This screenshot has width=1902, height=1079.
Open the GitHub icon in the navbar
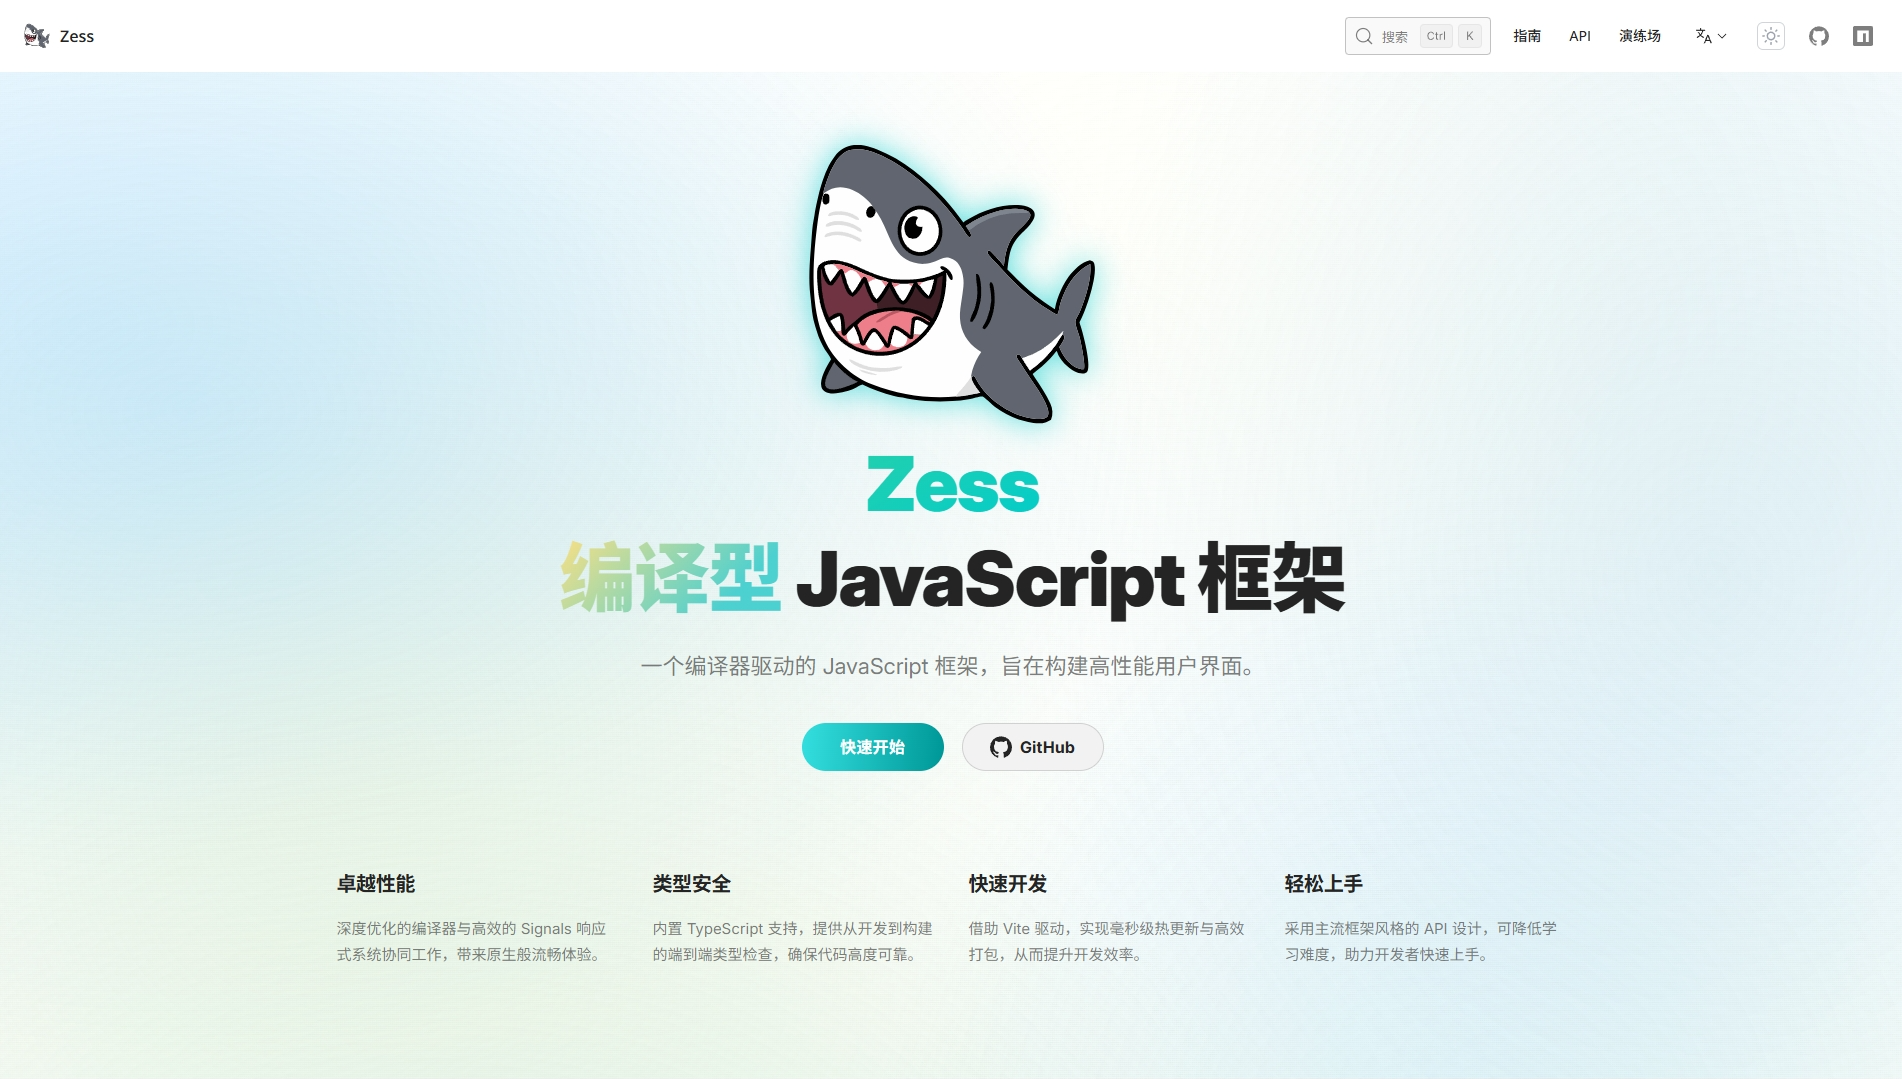(x=1819, y=36)
